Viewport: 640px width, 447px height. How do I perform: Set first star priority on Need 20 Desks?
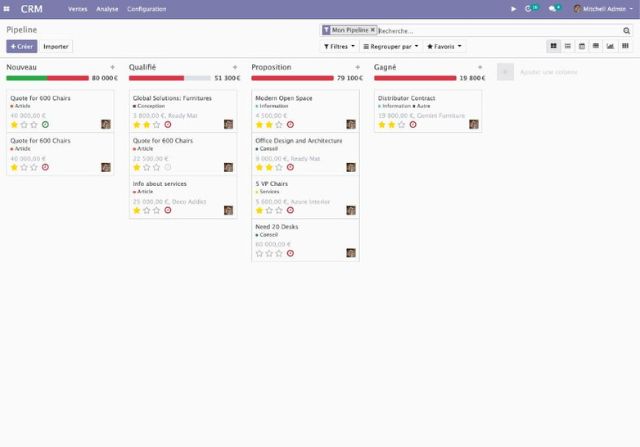259,254
